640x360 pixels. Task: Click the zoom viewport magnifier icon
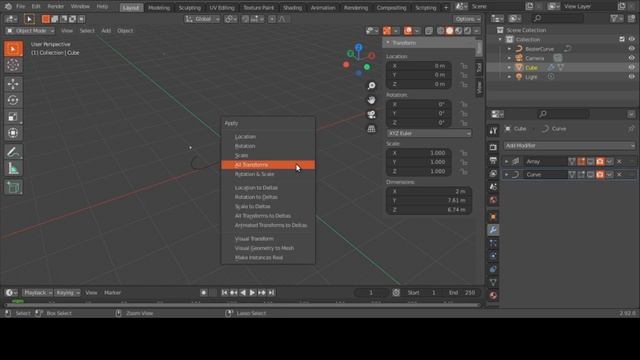point(371,86)
